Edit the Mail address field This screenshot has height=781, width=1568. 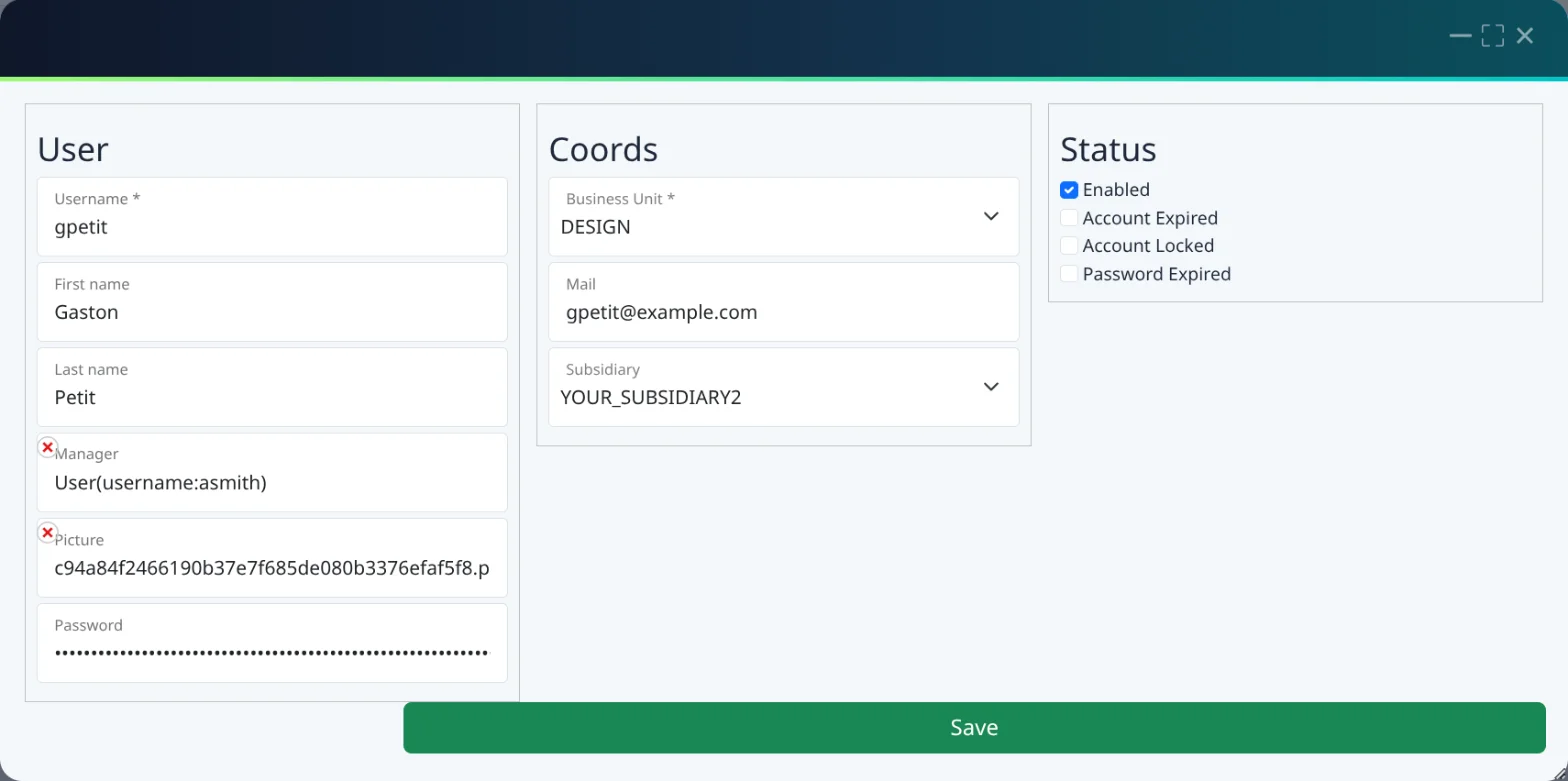784,302
